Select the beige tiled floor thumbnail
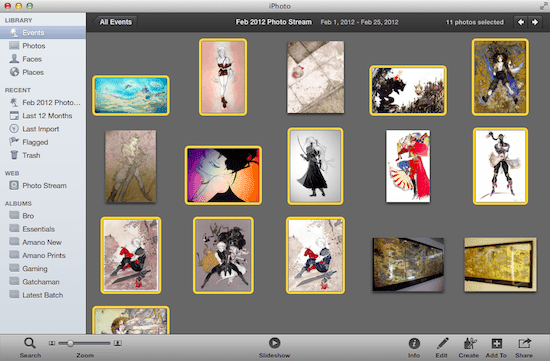The height and width of the screenshot is (361, 550). 315,77
